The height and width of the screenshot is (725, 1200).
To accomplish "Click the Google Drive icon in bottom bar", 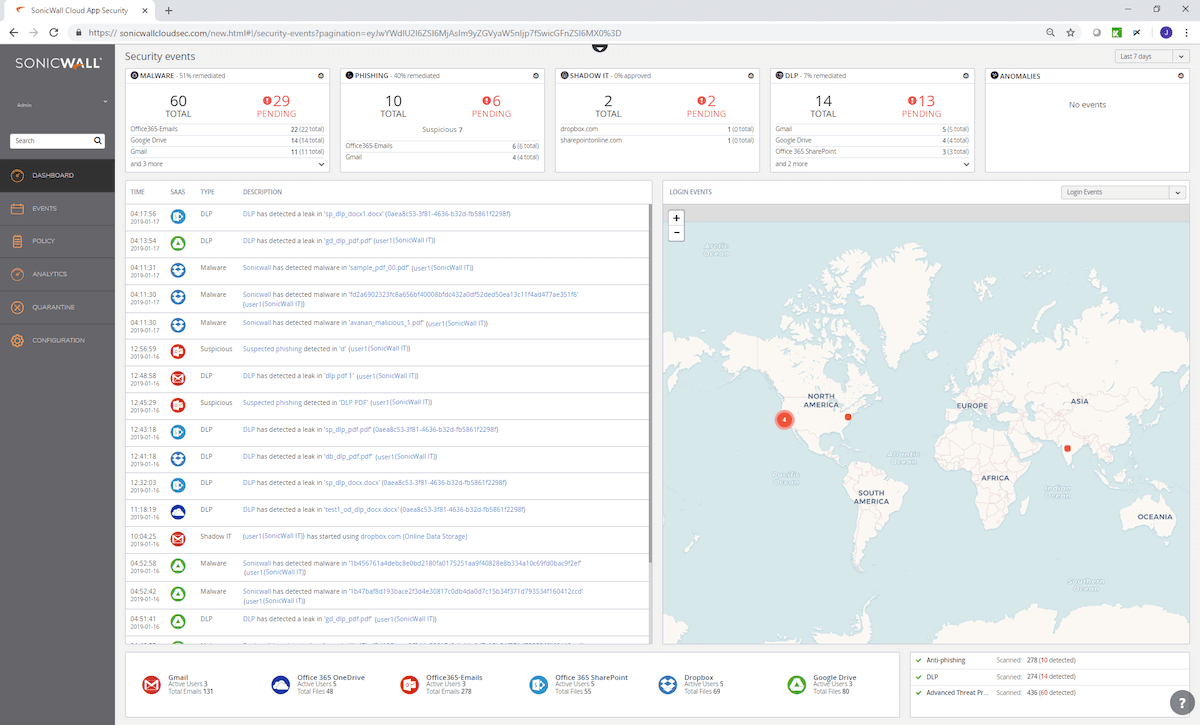I will coord(797,685).
